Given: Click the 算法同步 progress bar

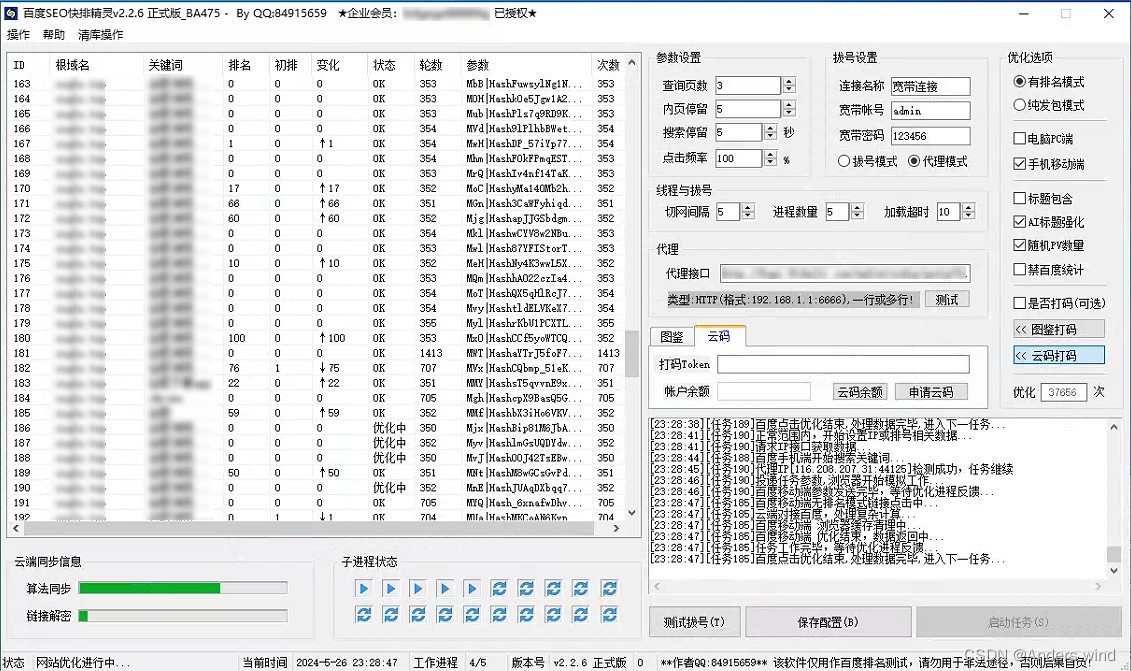Looking at the screenshot, I should pyautogui.click(x=182, y=588).
